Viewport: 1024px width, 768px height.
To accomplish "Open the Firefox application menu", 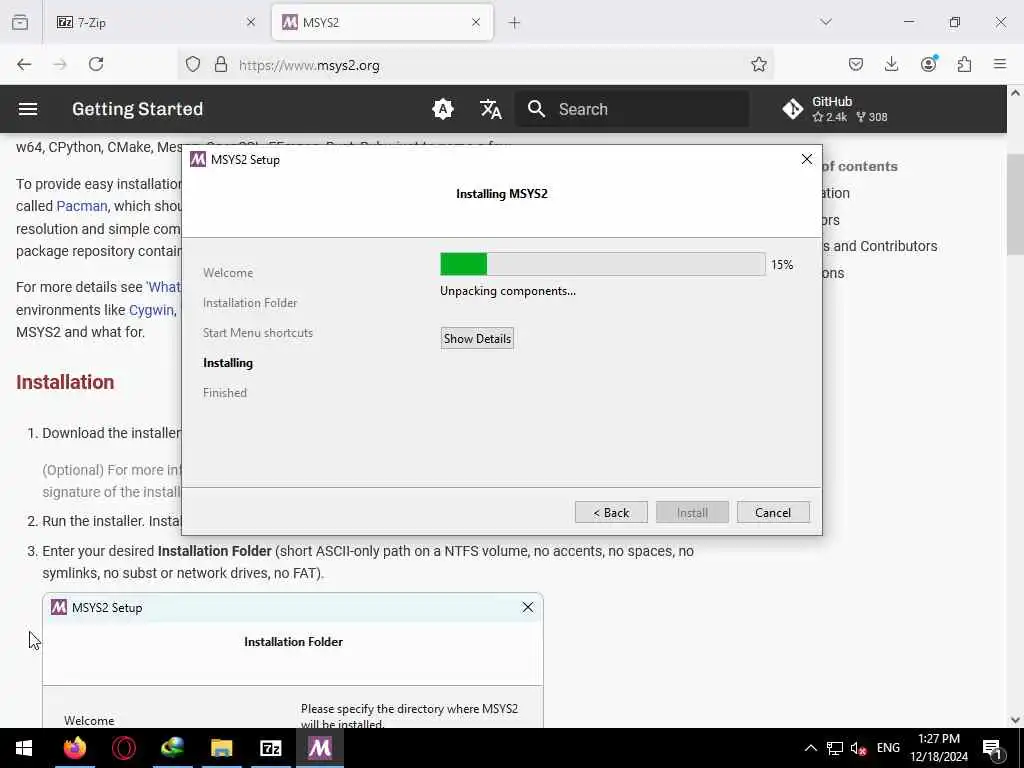I will click(1000, 64).
